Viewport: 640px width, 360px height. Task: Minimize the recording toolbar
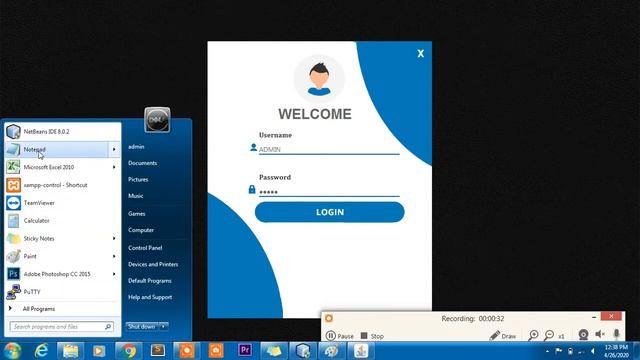(594, 317)
